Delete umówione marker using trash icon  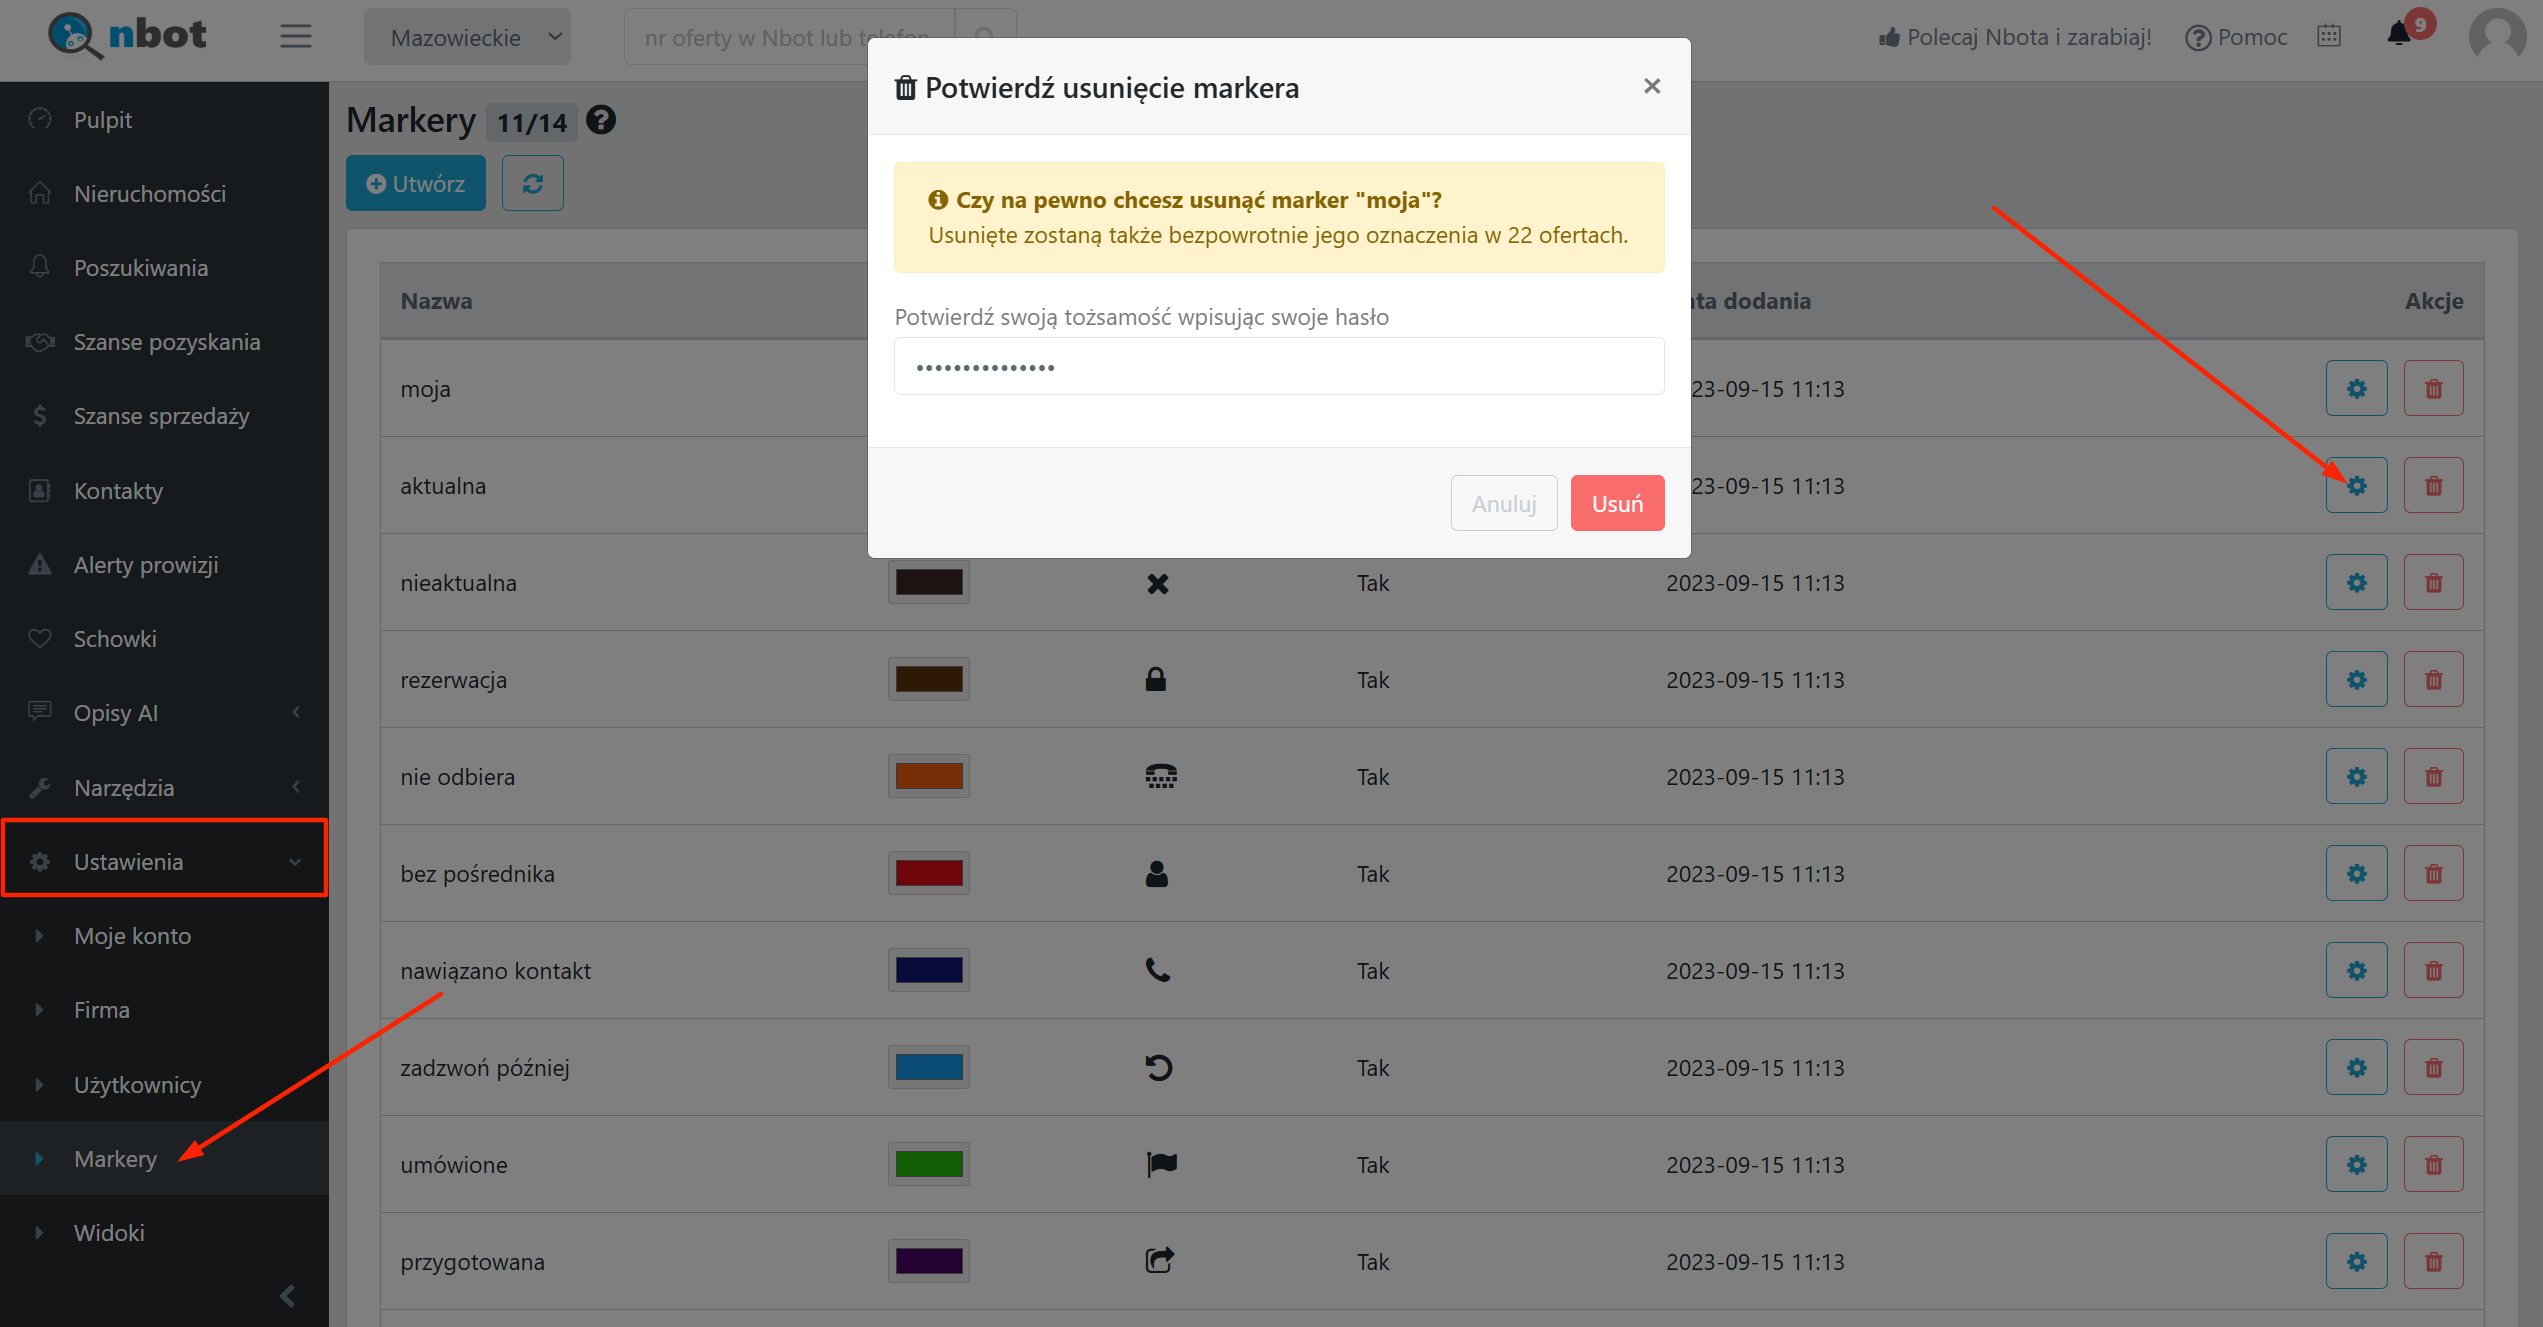pos(2433,1165)
